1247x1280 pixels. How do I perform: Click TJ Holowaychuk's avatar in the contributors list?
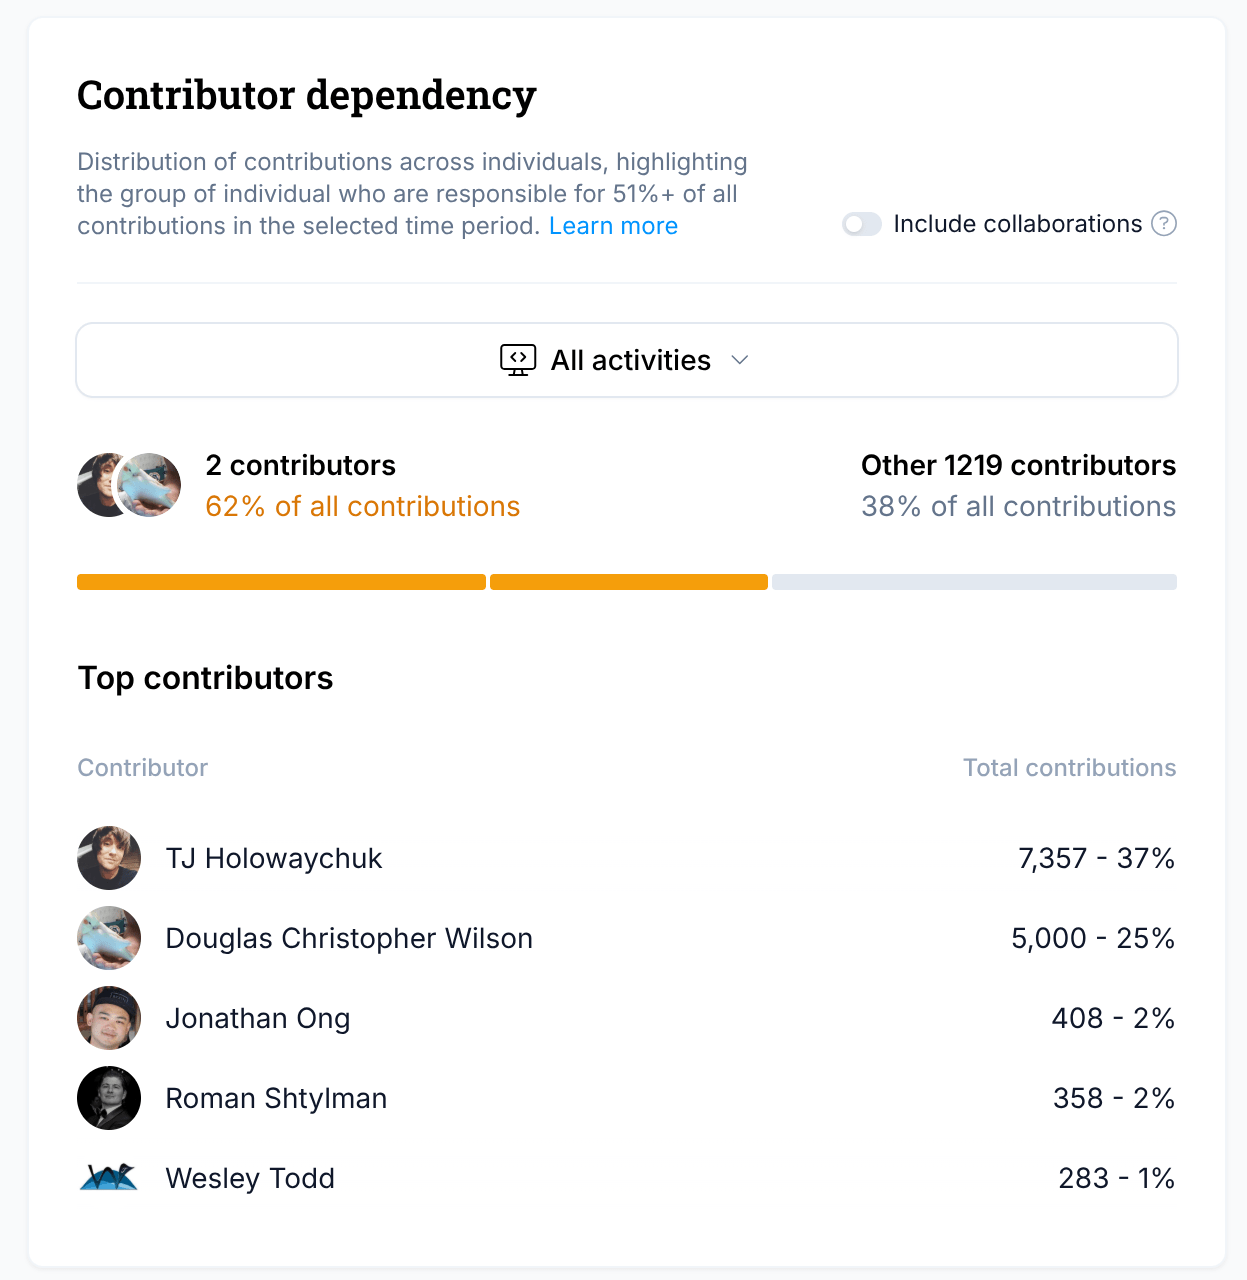pos(109,858)
